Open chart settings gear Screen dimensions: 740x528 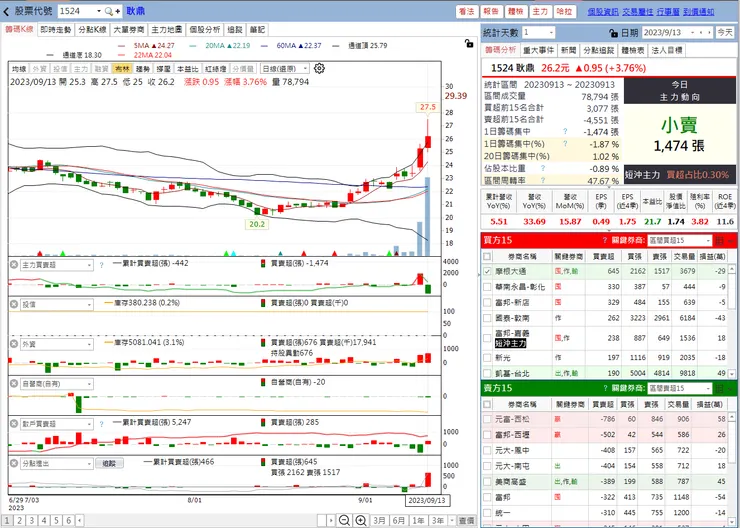click(x=320, y=68)
